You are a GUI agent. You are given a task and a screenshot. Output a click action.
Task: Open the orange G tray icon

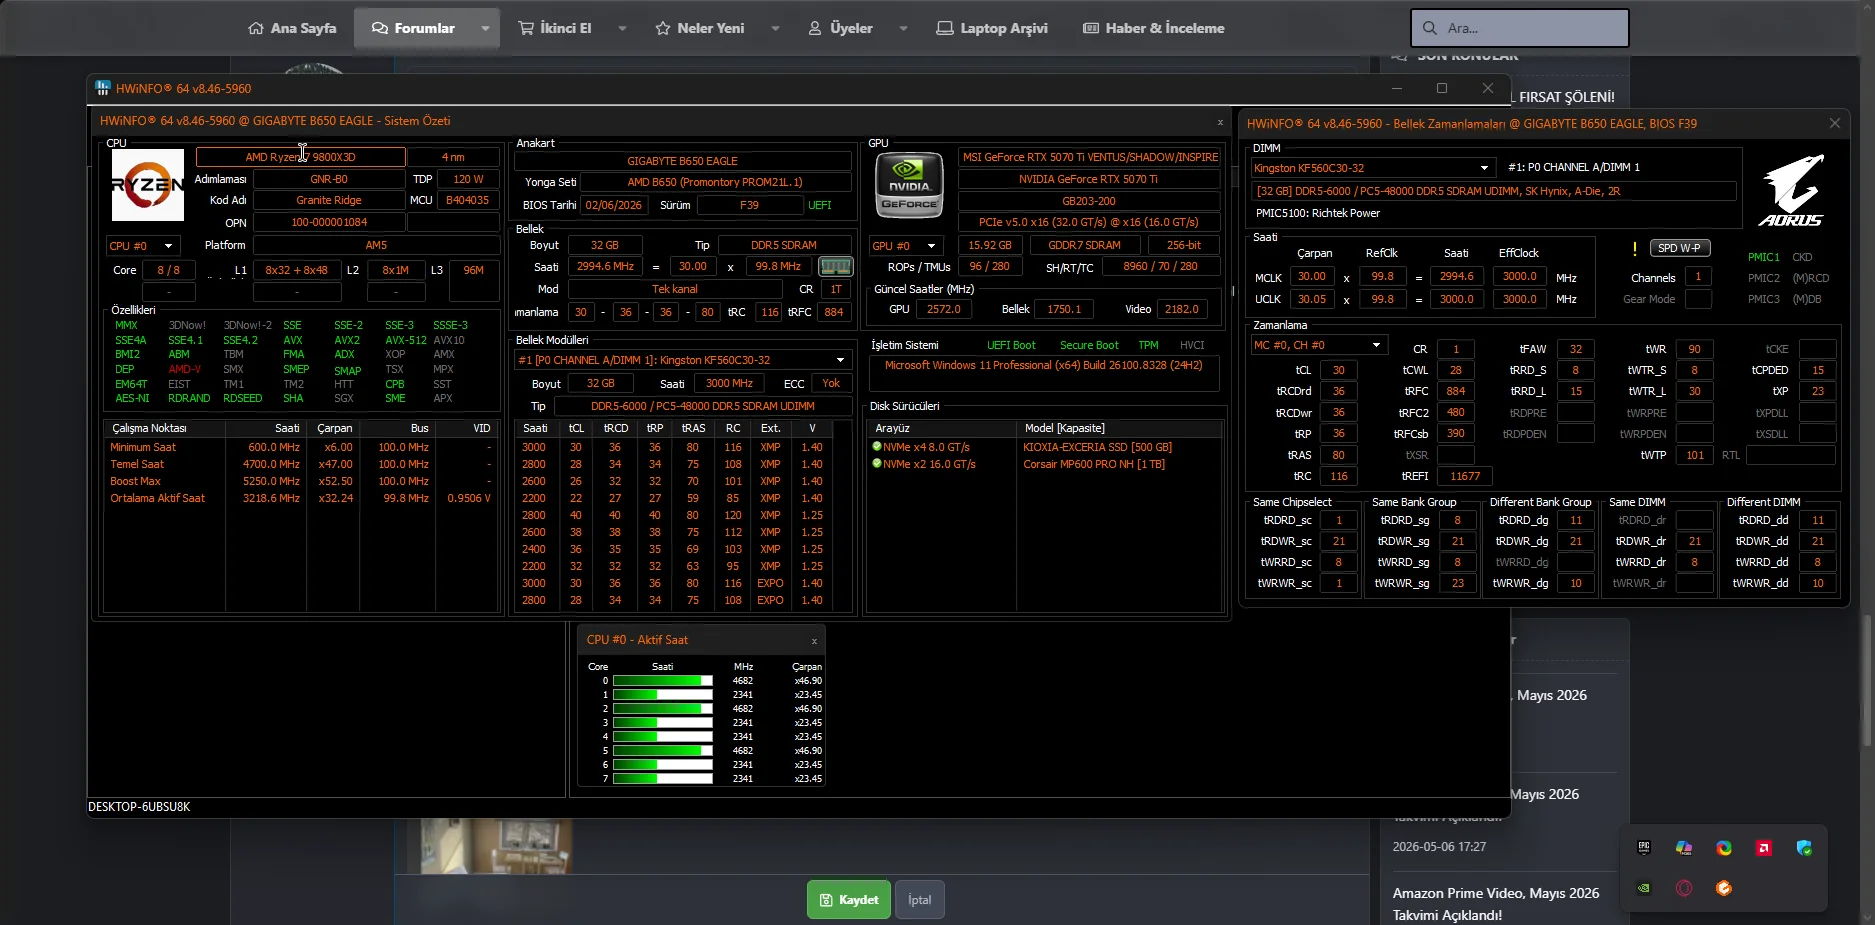1724,888
